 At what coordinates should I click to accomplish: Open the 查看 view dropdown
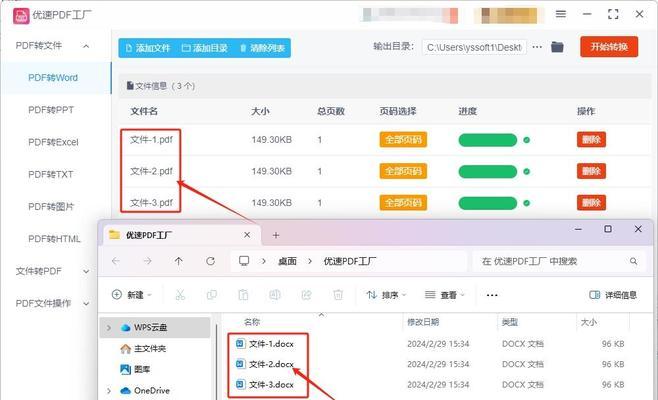click(444, 295)
